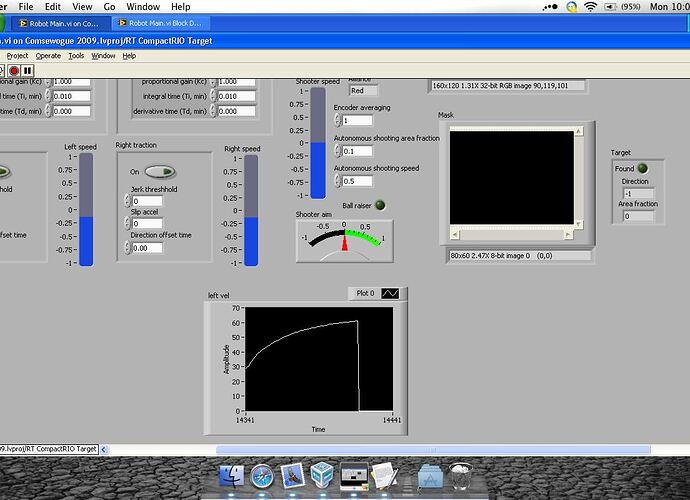
Task: Click the 14341 time axis start value
Action: pos(245,420)
